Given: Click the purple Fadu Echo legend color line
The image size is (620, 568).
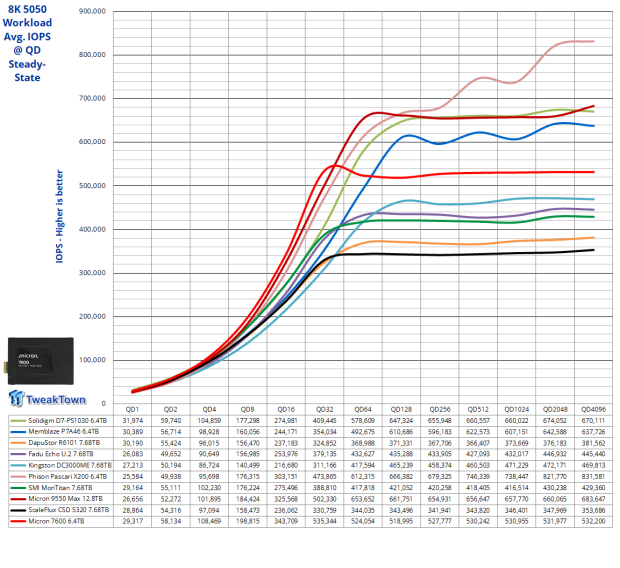Looking at the screenshot, I should (18, 454).
